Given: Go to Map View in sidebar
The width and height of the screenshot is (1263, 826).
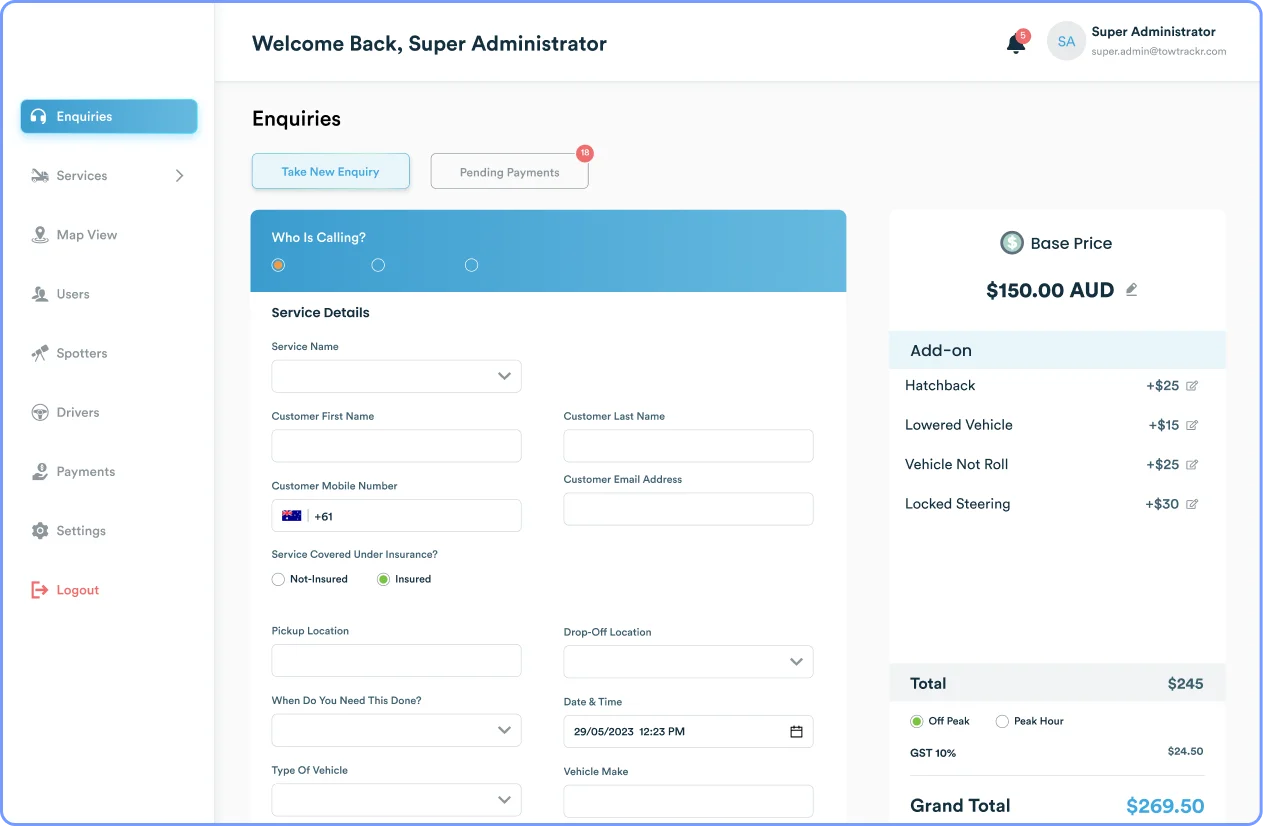Looking at the screenshot, I should point(86,235).
